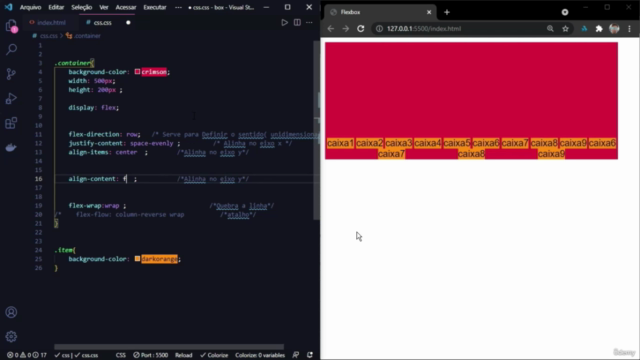This screenshot has height=360, width=640.
Task: Split the editor to the right
Action: [x=297, y=23]
